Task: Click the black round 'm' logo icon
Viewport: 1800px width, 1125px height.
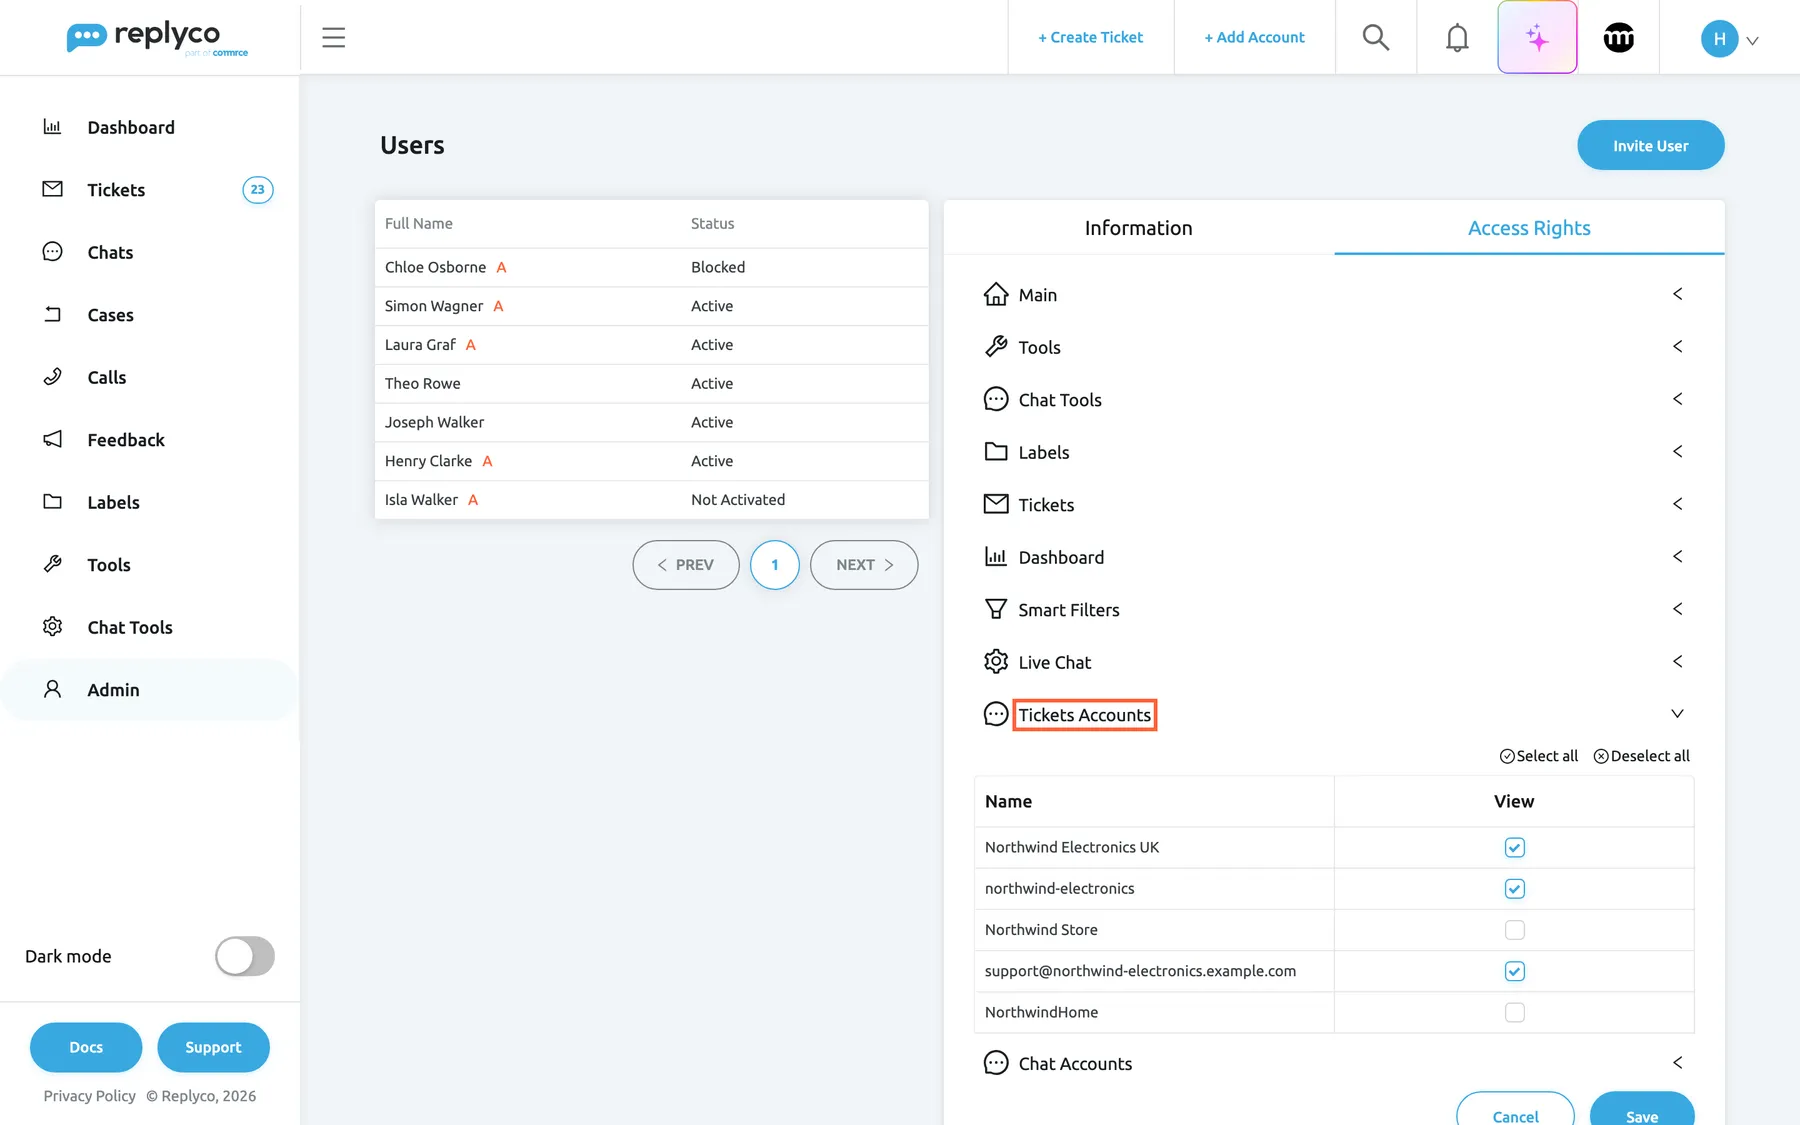Action: (1618, 37)
